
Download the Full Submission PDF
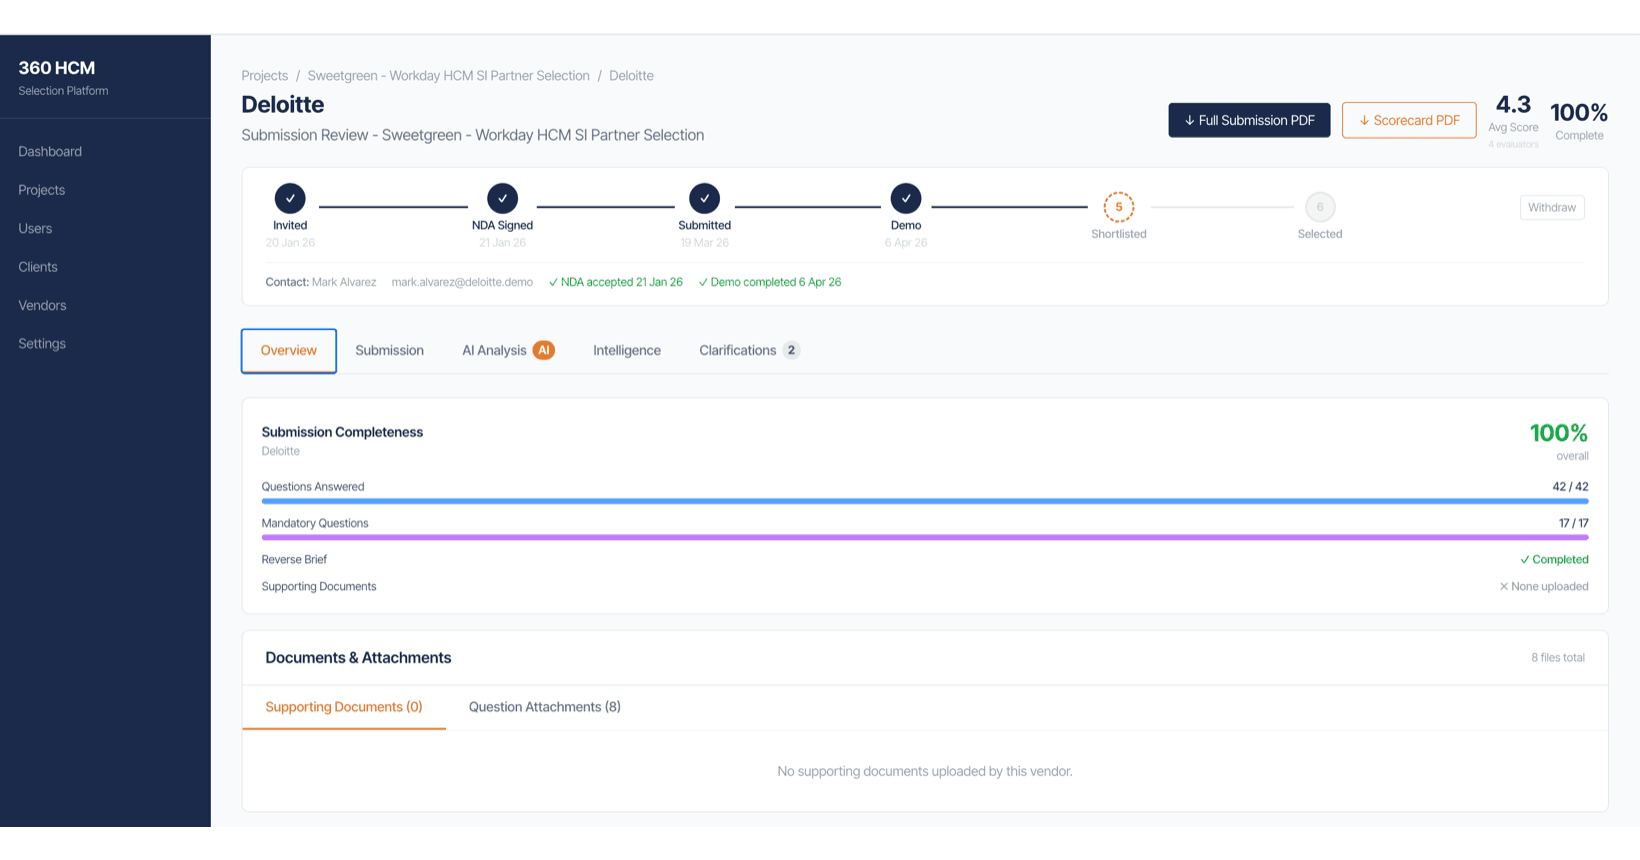tap(1249, 120)
